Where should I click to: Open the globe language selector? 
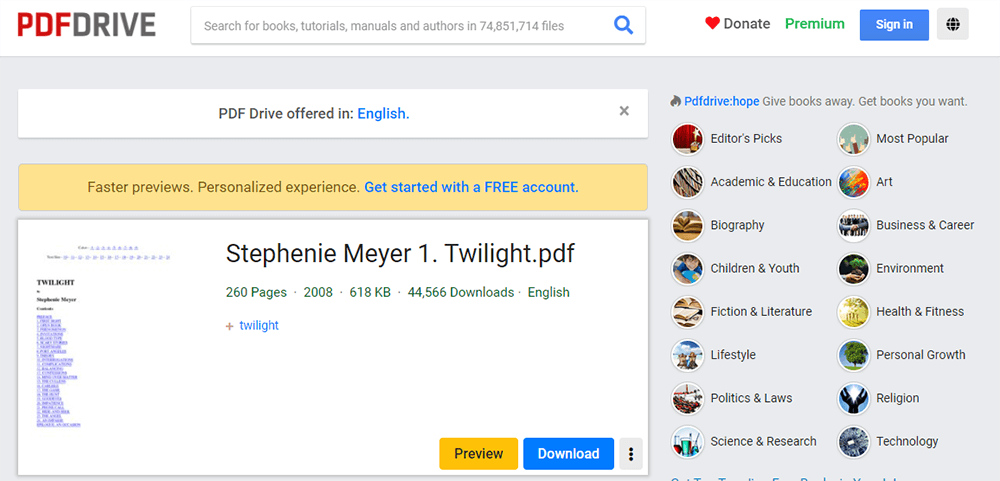point(952,24)
